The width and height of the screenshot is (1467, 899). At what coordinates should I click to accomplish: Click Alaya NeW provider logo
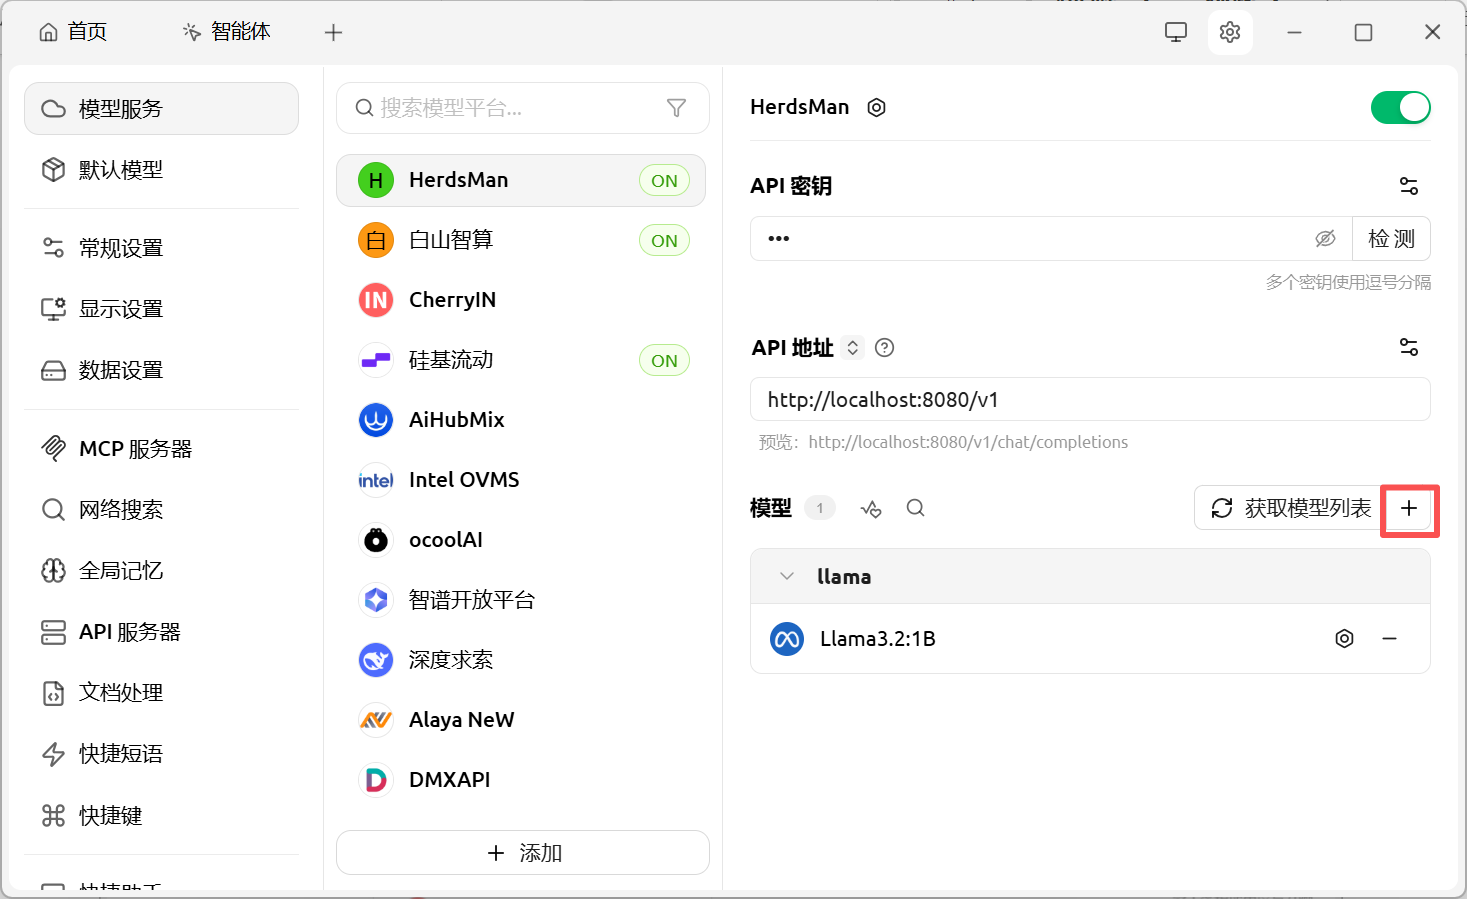pyautogui.click(x=376, y=720)
